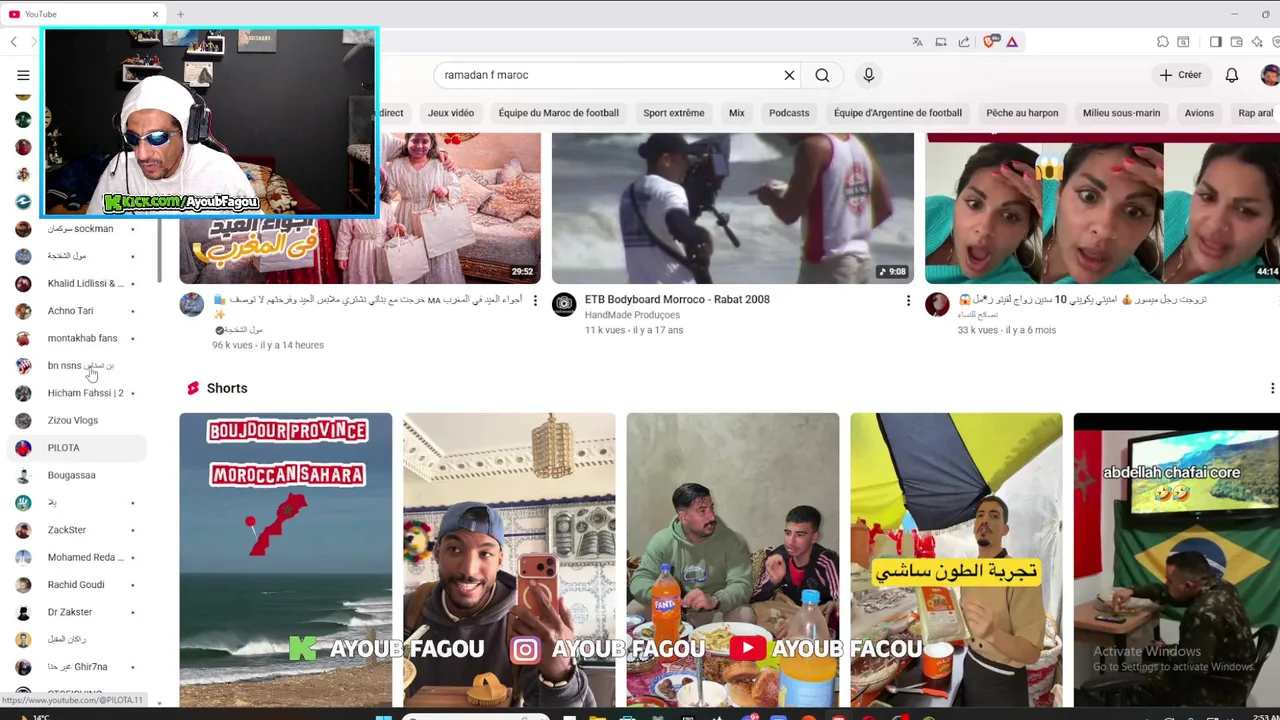
Task: Select the Jeux vidéo filter chip
Action: click(451, 113)
